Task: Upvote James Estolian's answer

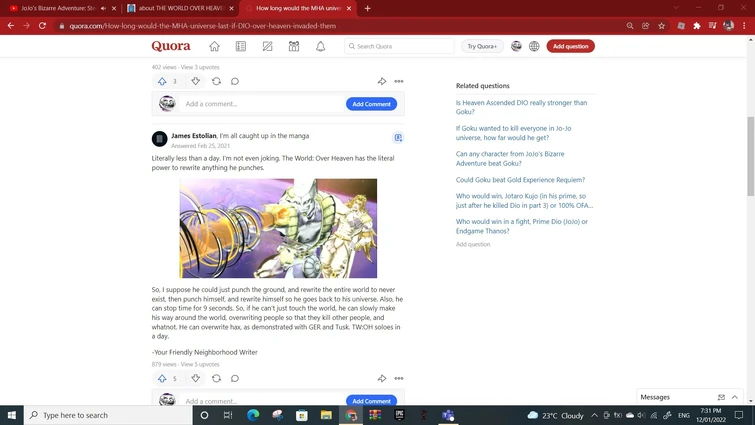Action: [162, 378]
